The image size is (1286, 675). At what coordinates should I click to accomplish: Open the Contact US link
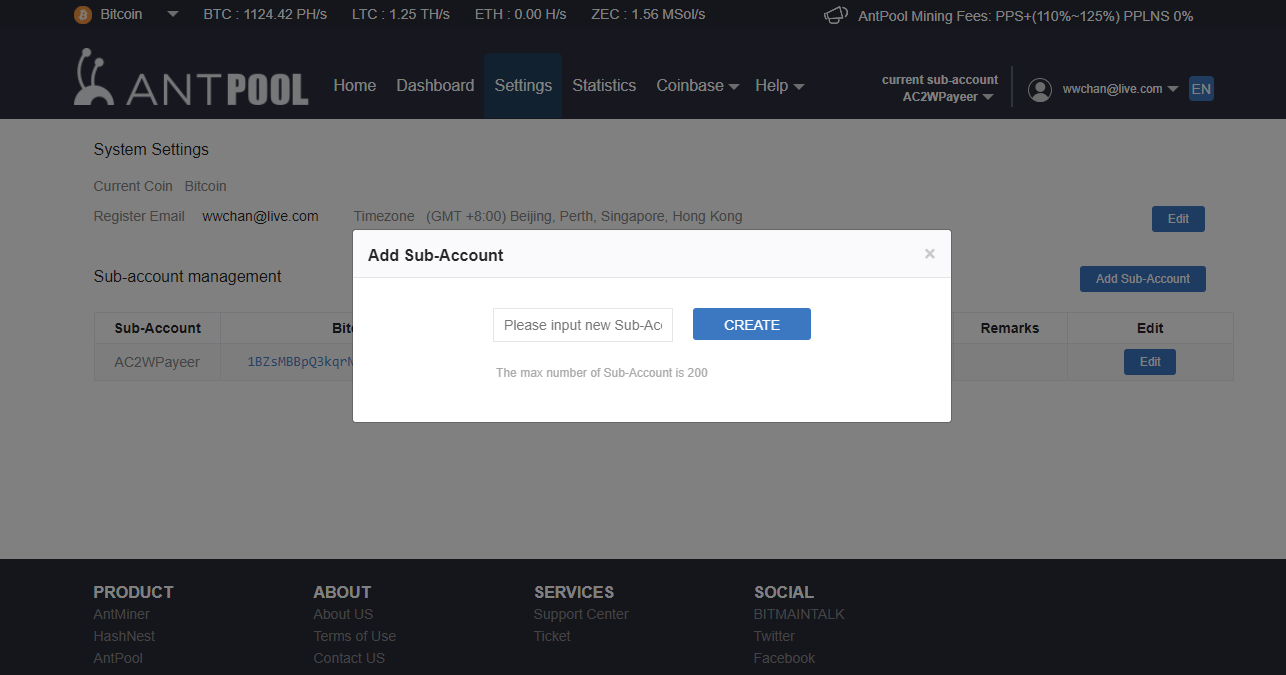349,658
